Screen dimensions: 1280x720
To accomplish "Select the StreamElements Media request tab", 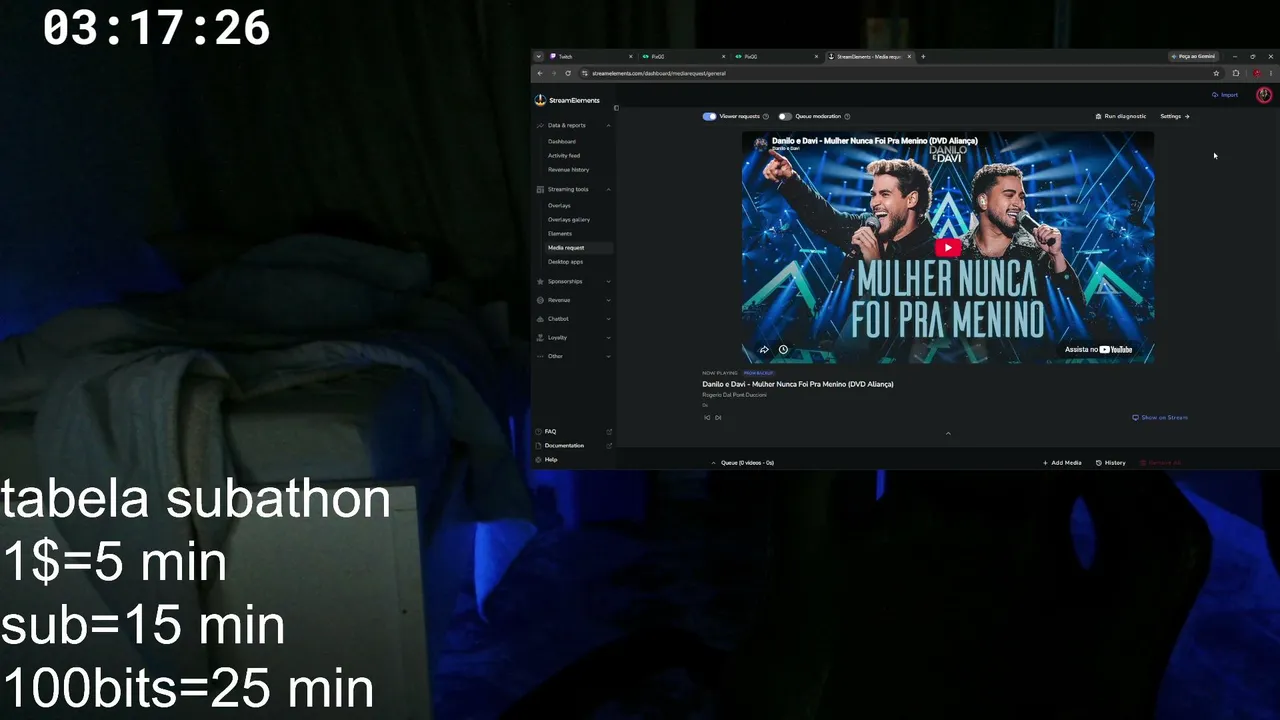I will click(x=869, y=56).
